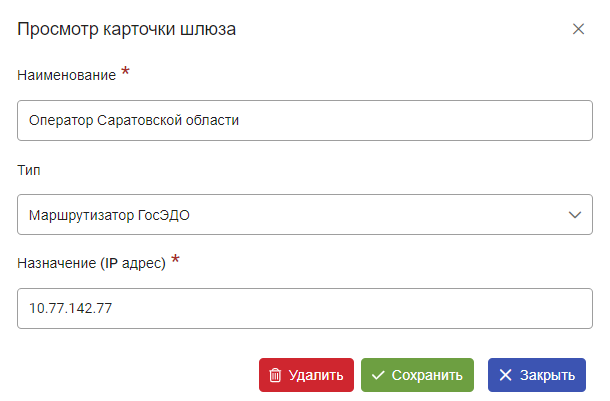Click the X icon on Закрыть button

tap(505, 375)
